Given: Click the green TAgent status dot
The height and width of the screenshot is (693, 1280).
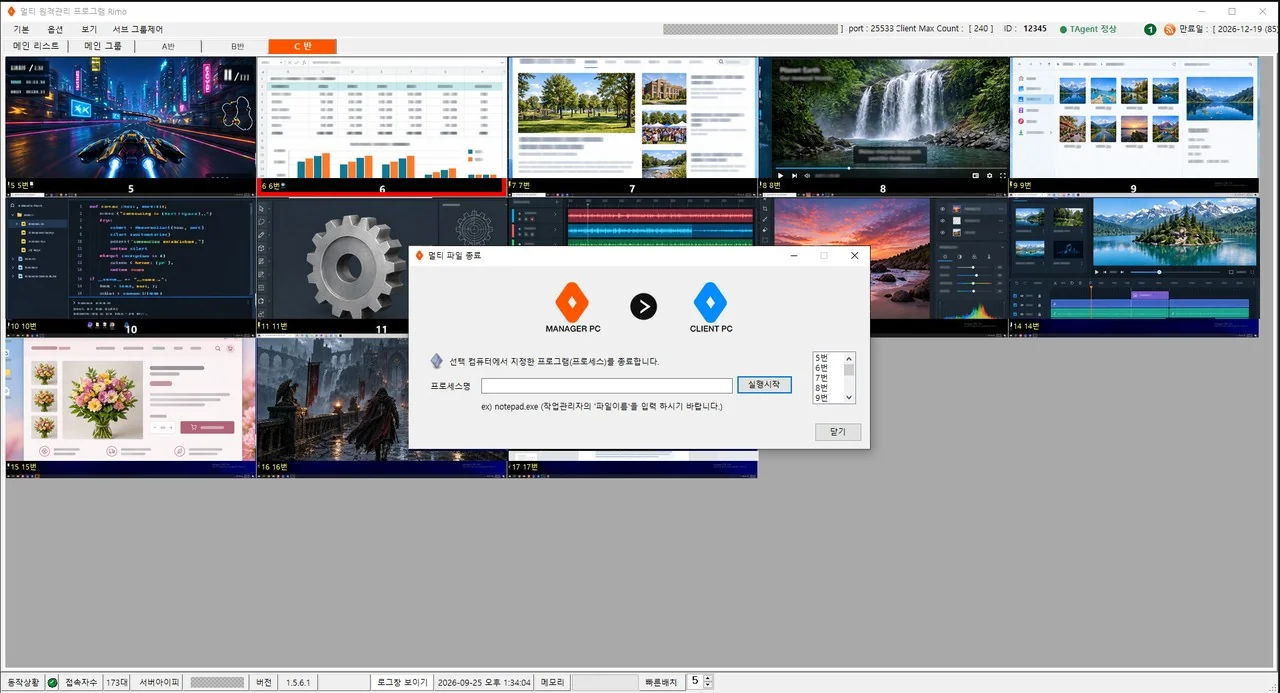Looking at the screenshot, I should pos(1063,29).
